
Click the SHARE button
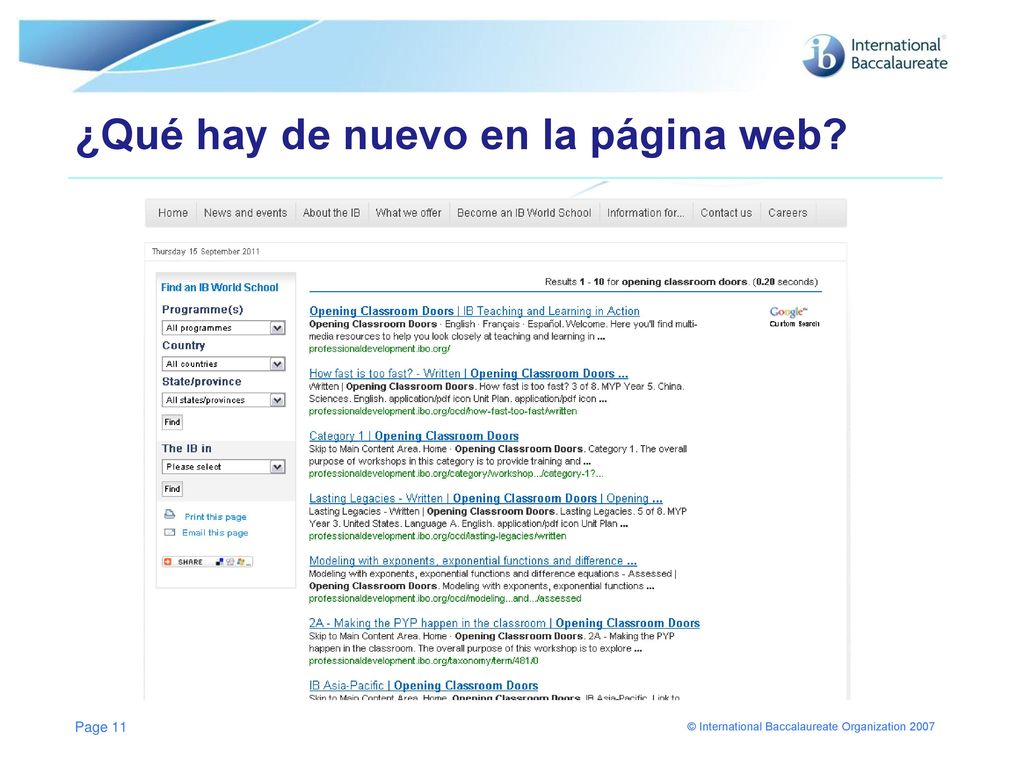[x=207, y=562]
